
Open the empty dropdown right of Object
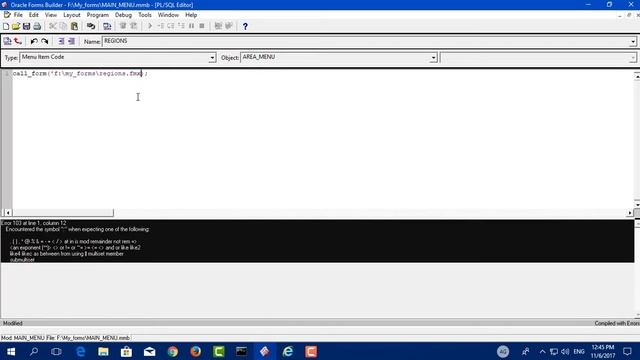(x=632, y=58)
